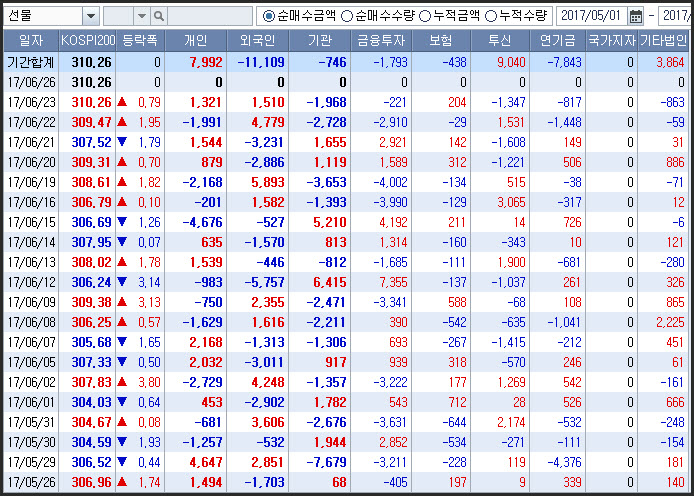Click the down arrow on 17/06/12 row
This screenshot has height=496, width=694.
(122, 282)
